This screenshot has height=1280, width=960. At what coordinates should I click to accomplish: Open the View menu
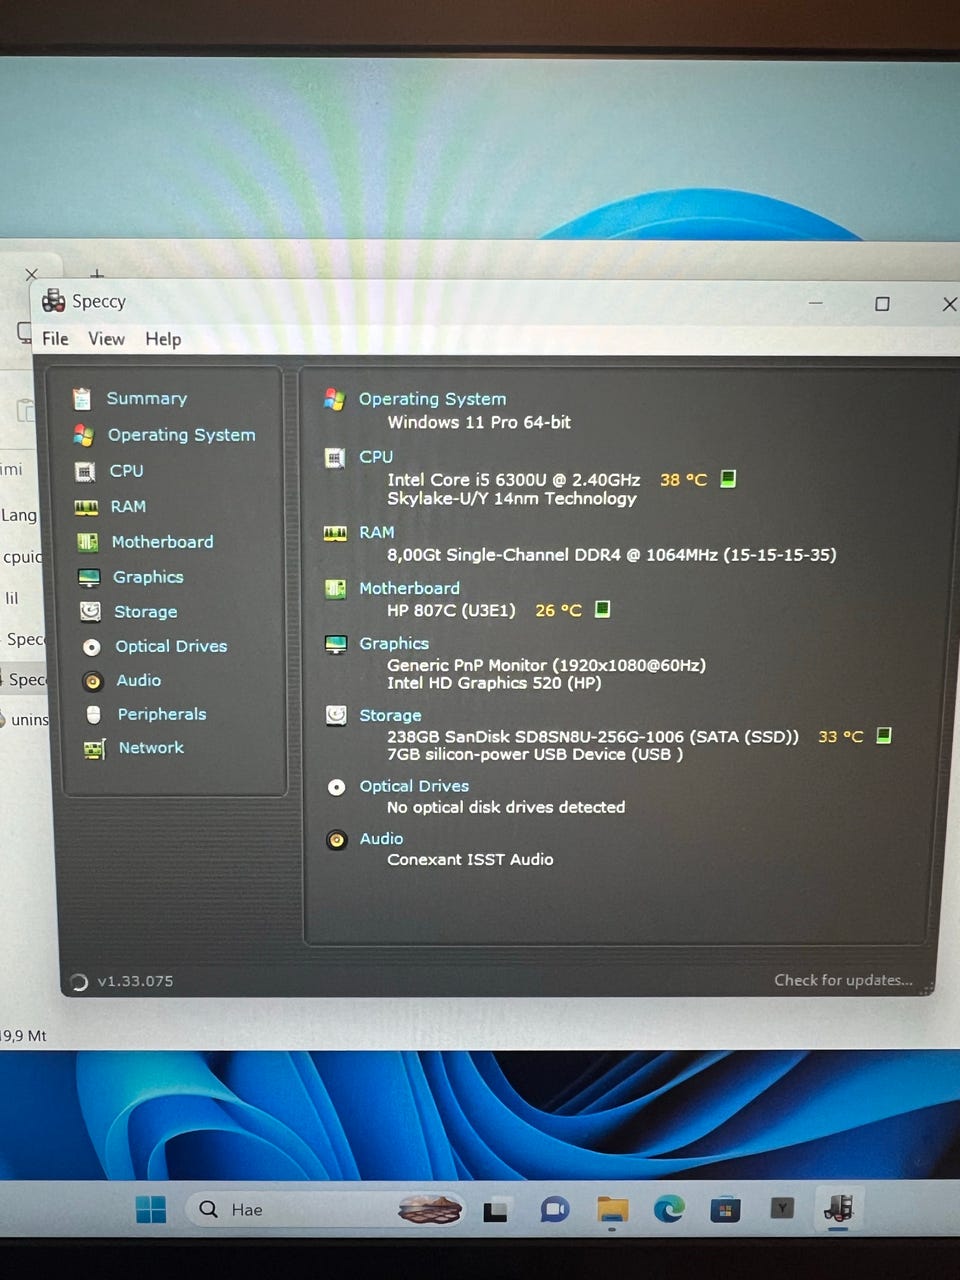click(106, 339)
